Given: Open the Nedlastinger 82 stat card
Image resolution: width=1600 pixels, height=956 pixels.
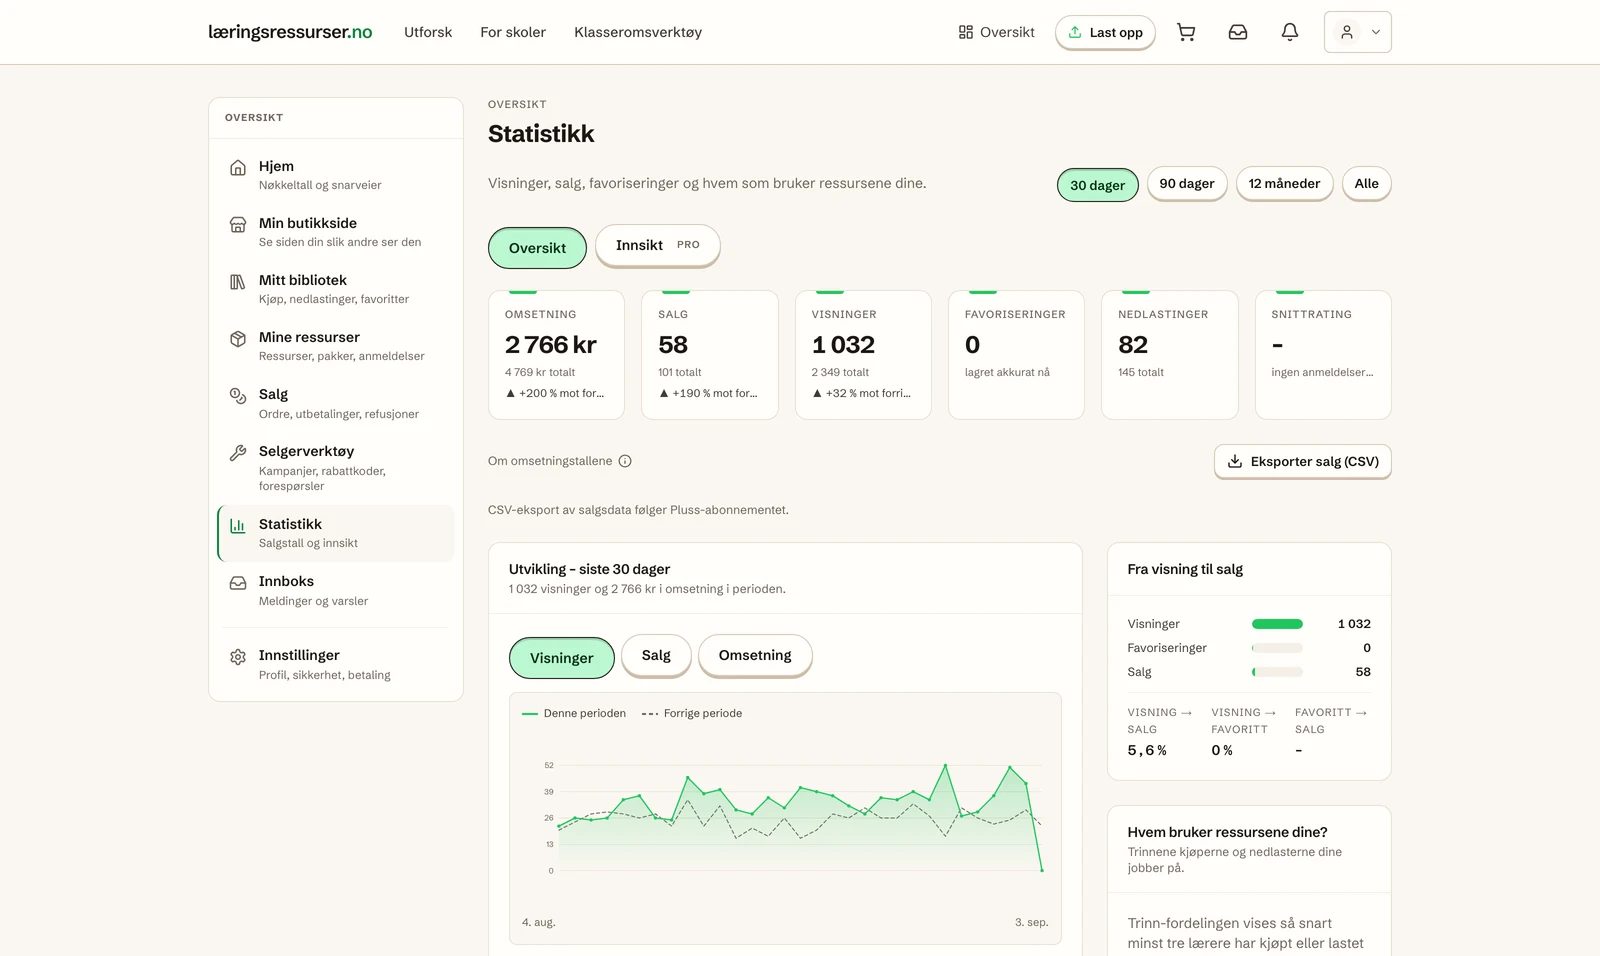Looking at the screenshot, I should (1170, 355).
